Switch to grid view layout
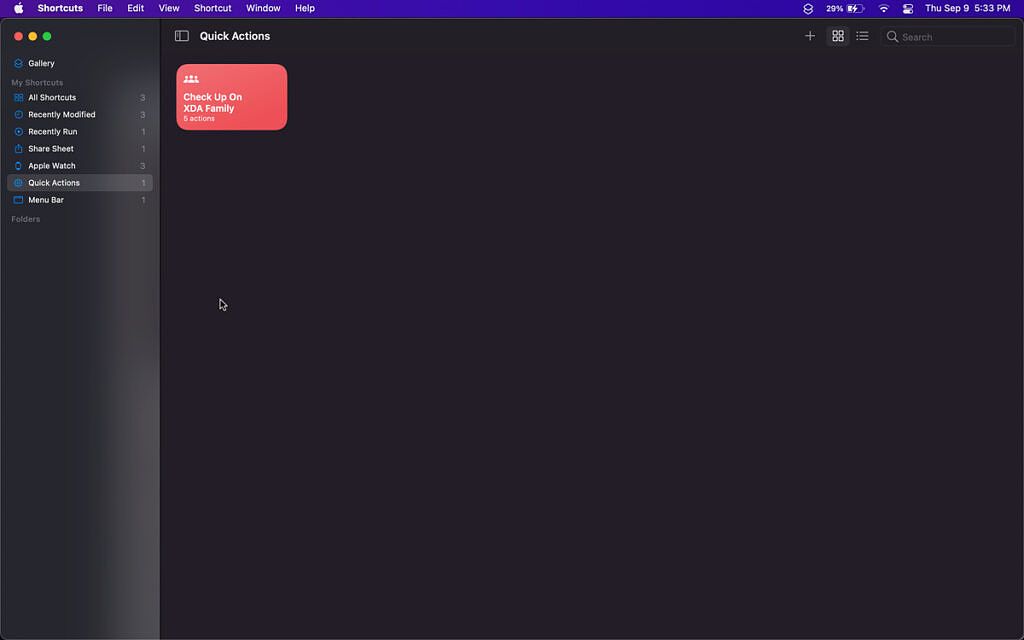Viewport: 1024px width, 640px height. click(838, 35)
